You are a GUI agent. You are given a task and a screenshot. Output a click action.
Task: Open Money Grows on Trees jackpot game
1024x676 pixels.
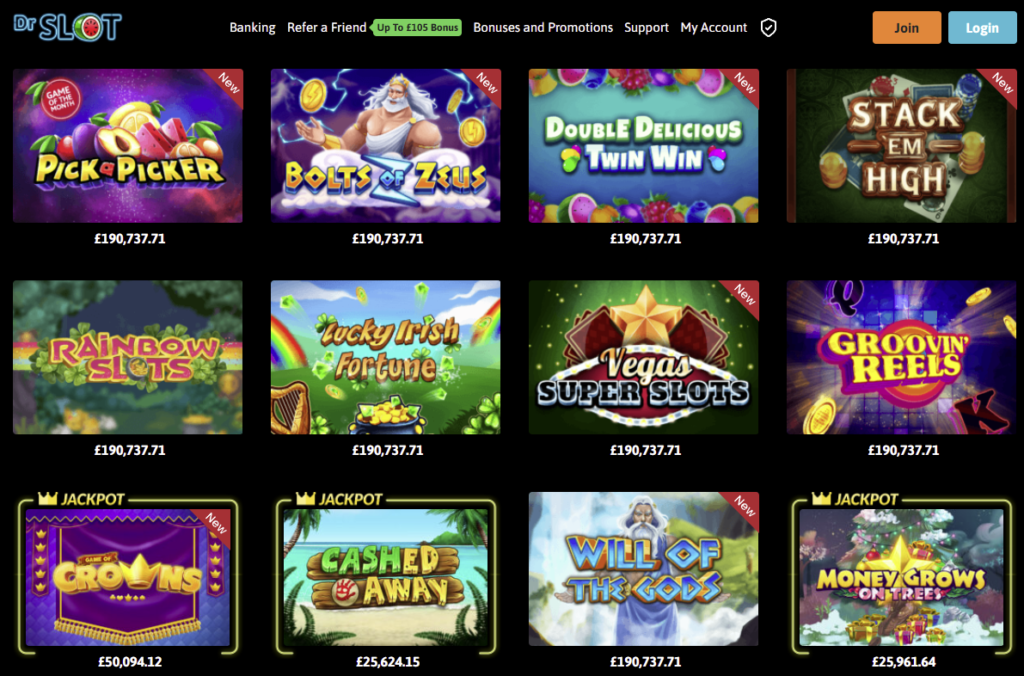[902, 577]
